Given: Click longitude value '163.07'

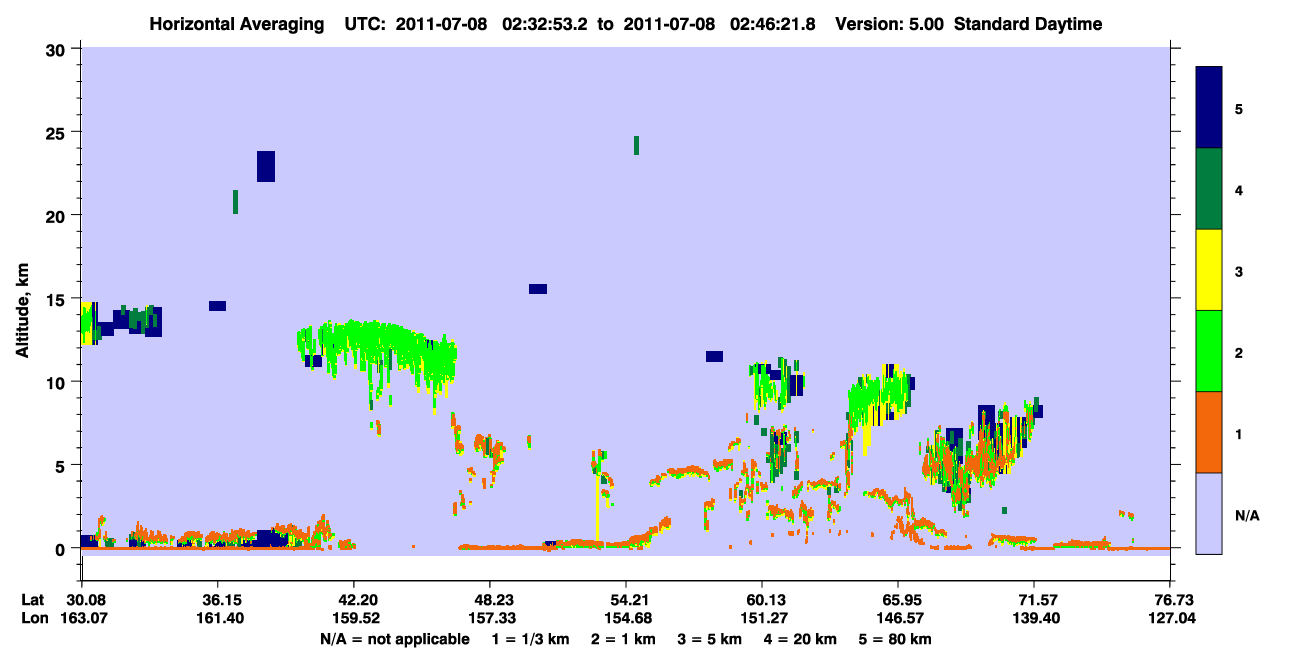Looking at the screenshot, I should point(82,619).
